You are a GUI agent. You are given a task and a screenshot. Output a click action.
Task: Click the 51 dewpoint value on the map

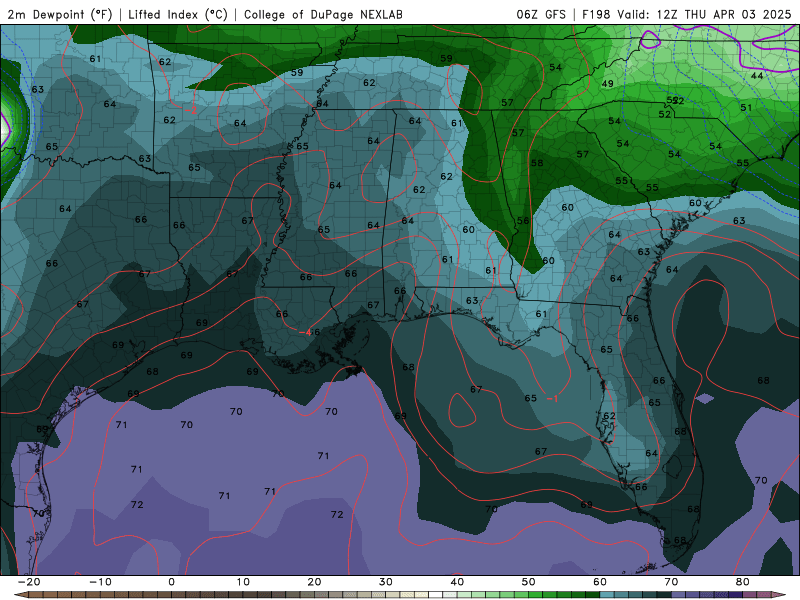pos(746,108)
